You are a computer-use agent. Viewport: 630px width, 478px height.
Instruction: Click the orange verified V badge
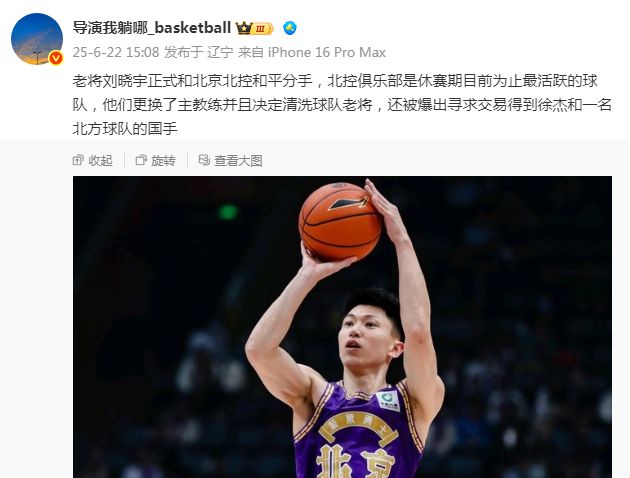[x=56, y=58]
